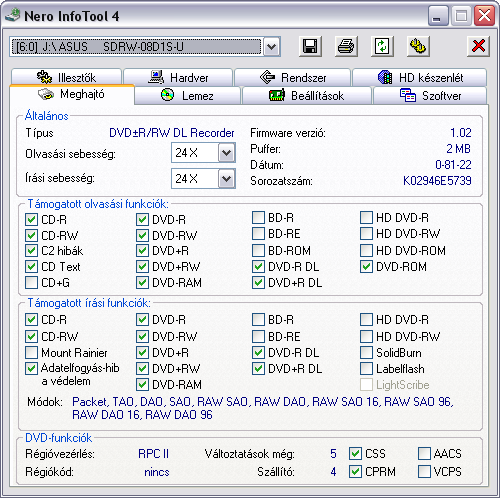
Task: Toggle BD-ROM read checkbox
Action: (x=258, y=251)
